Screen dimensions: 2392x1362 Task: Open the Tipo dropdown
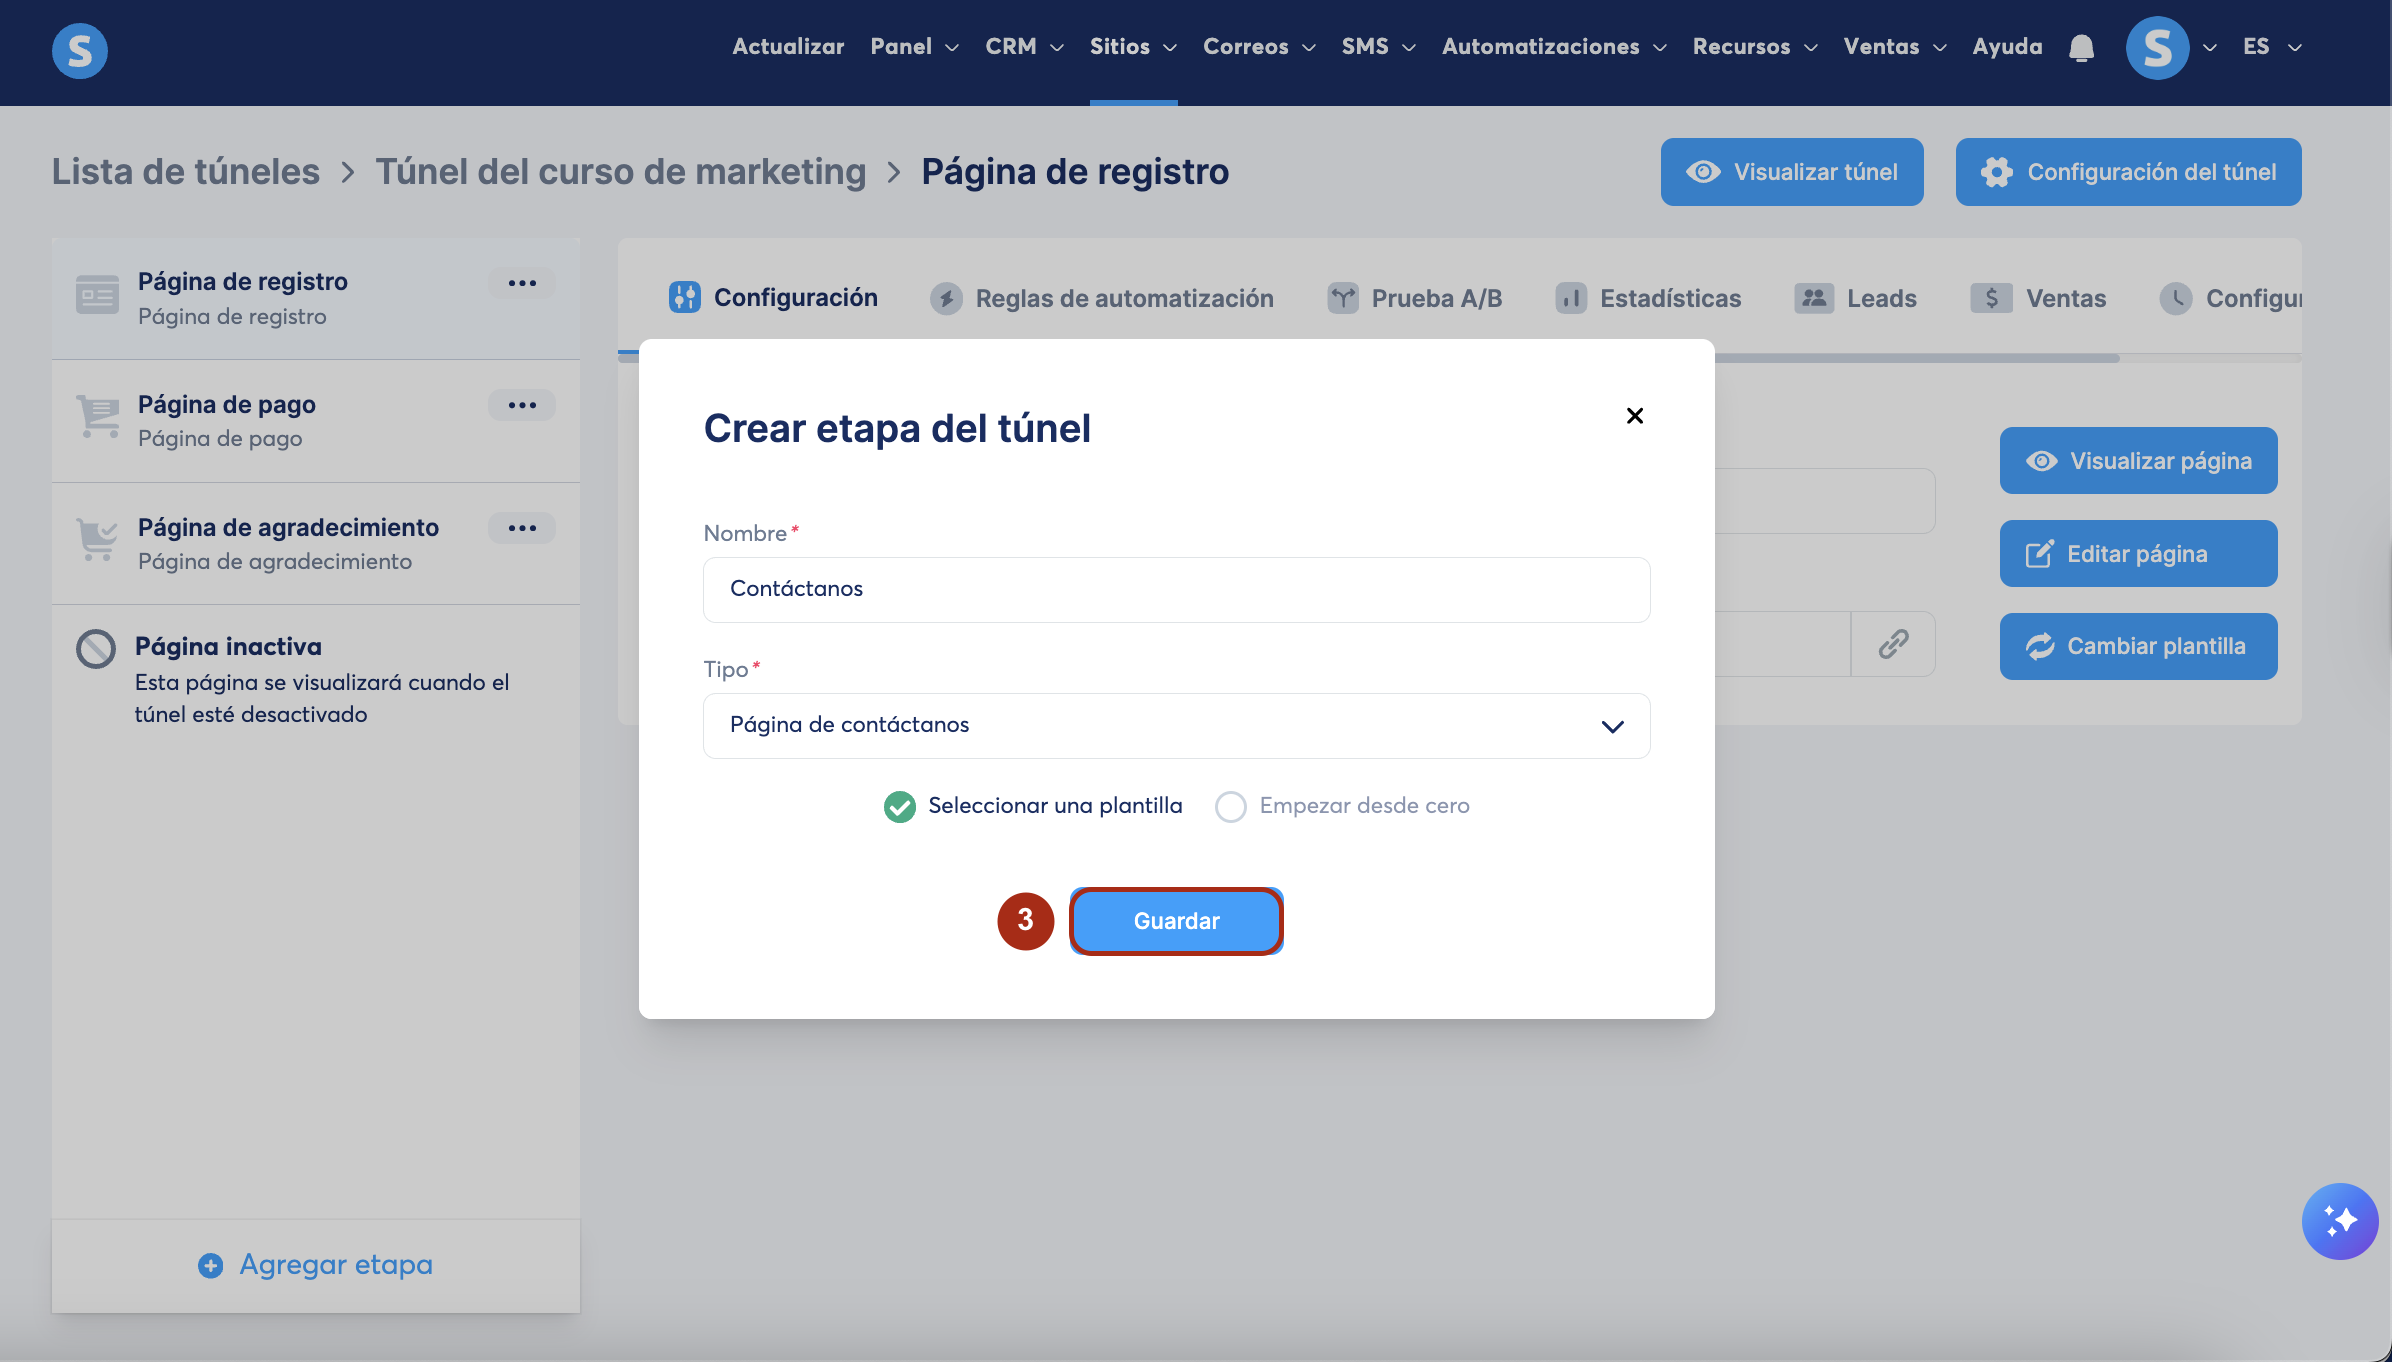[1176, 726]
